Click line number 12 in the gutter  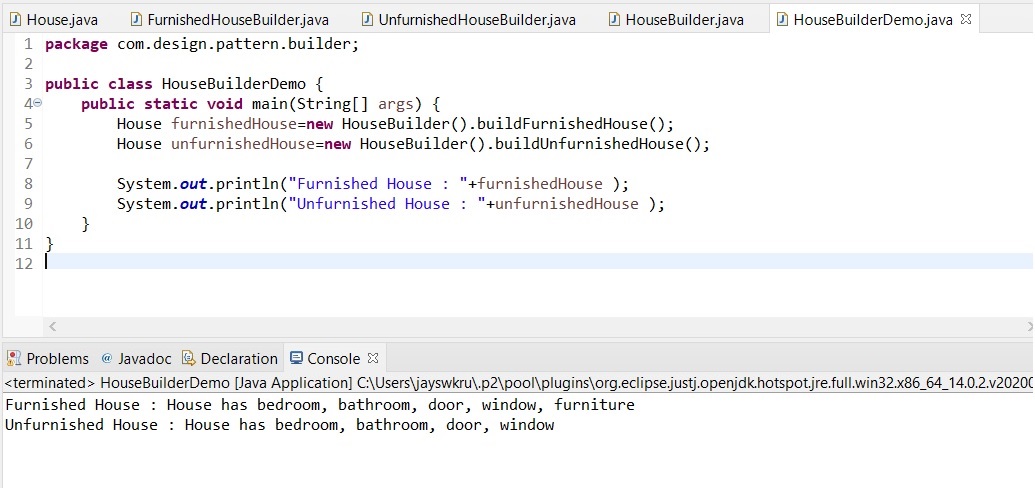tap(23, 263)
